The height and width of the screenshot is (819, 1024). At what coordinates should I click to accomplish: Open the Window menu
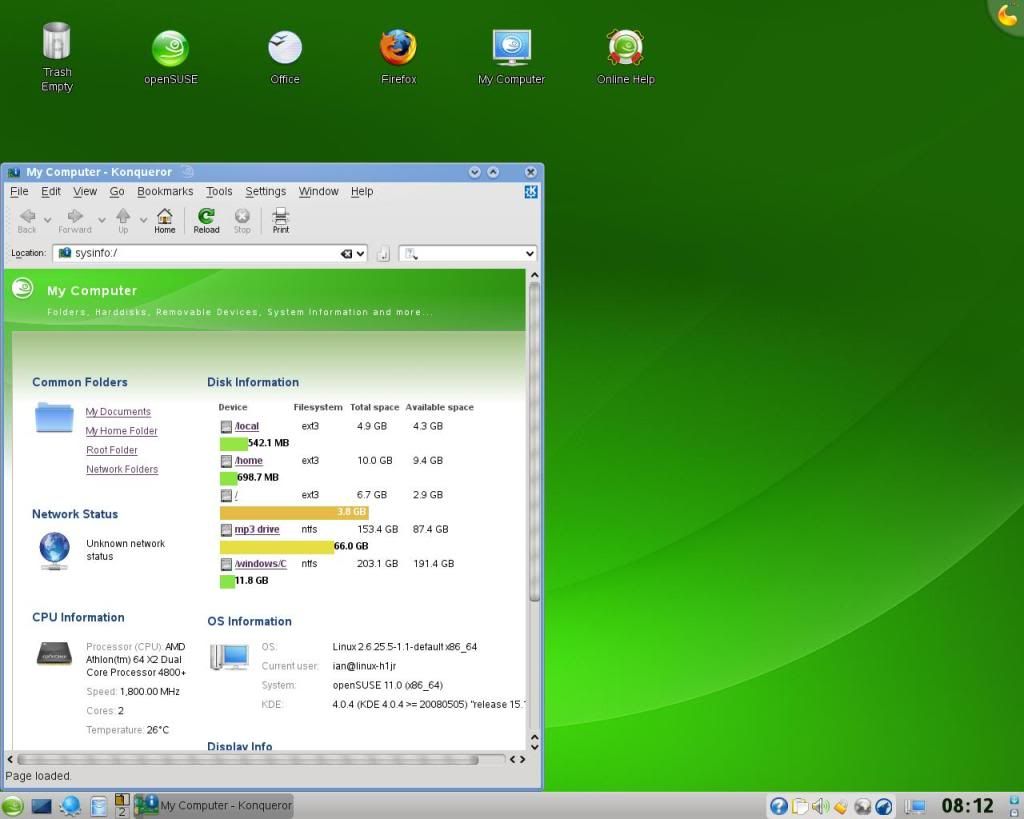319,191
